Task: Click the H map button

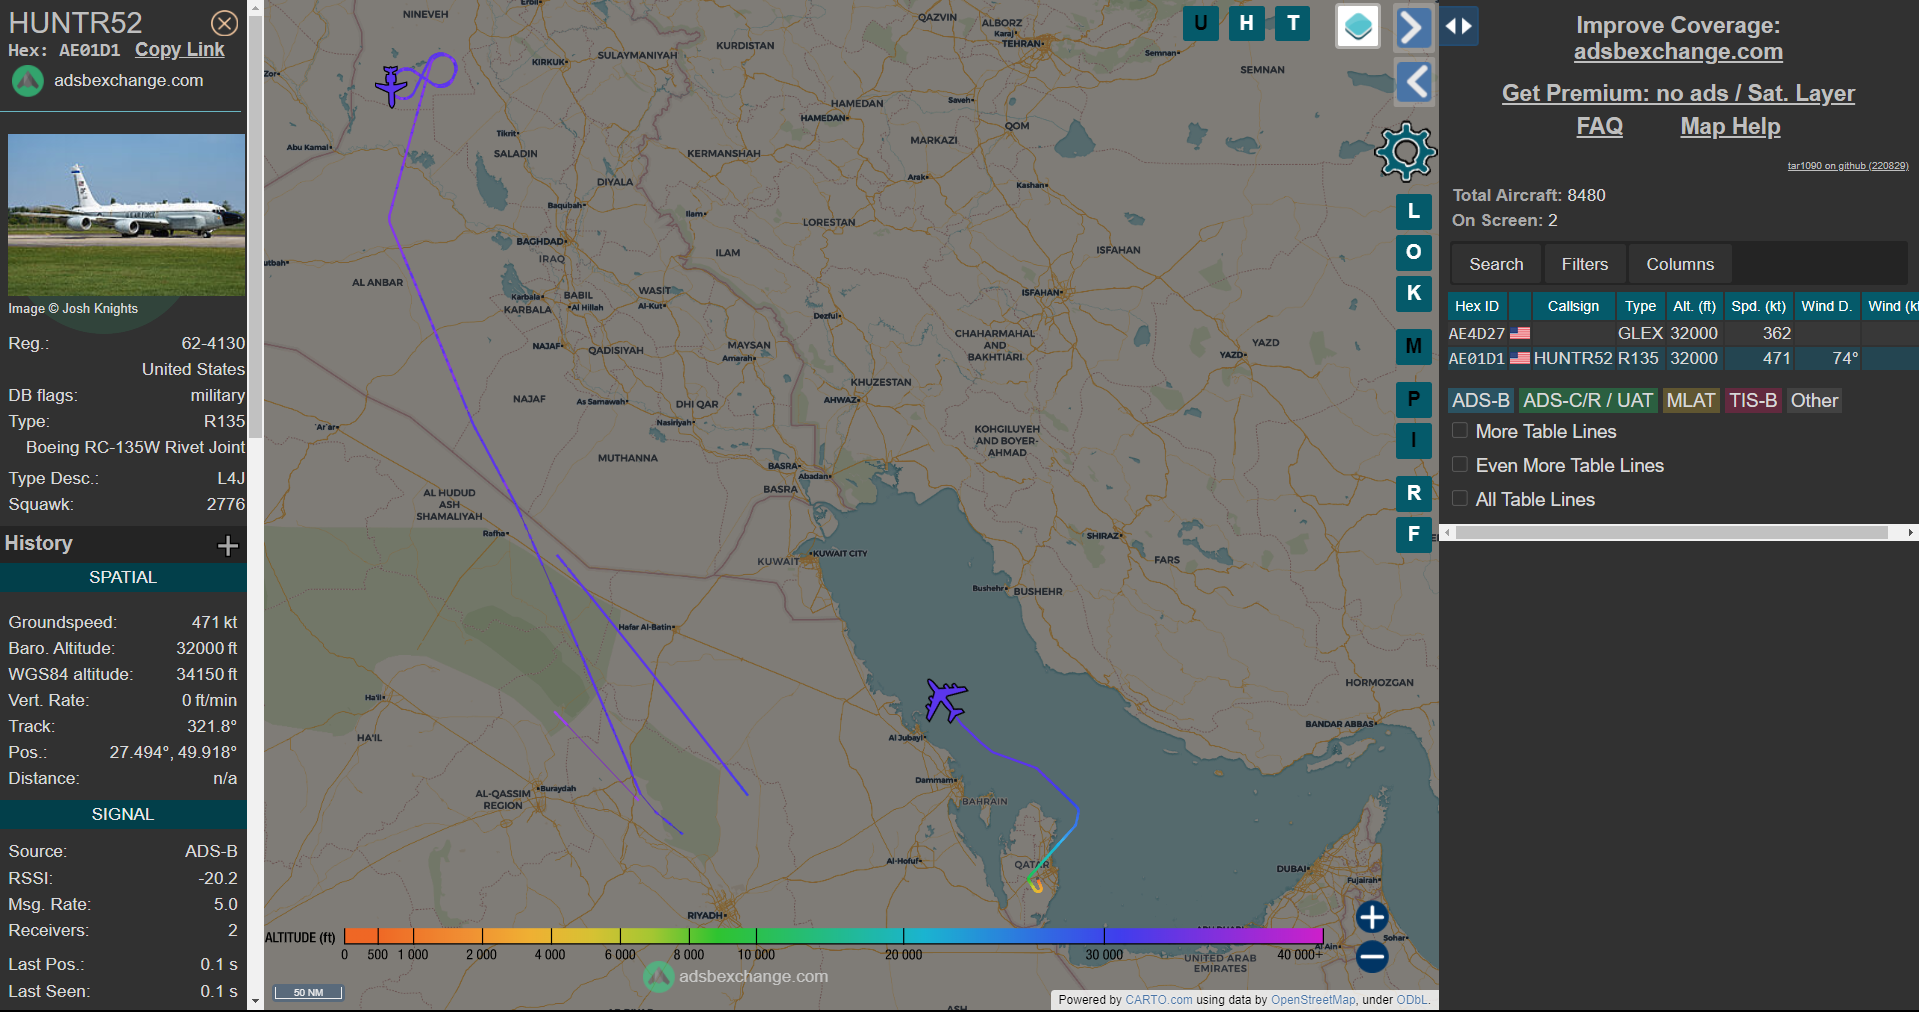Action: coord(1246,22)
